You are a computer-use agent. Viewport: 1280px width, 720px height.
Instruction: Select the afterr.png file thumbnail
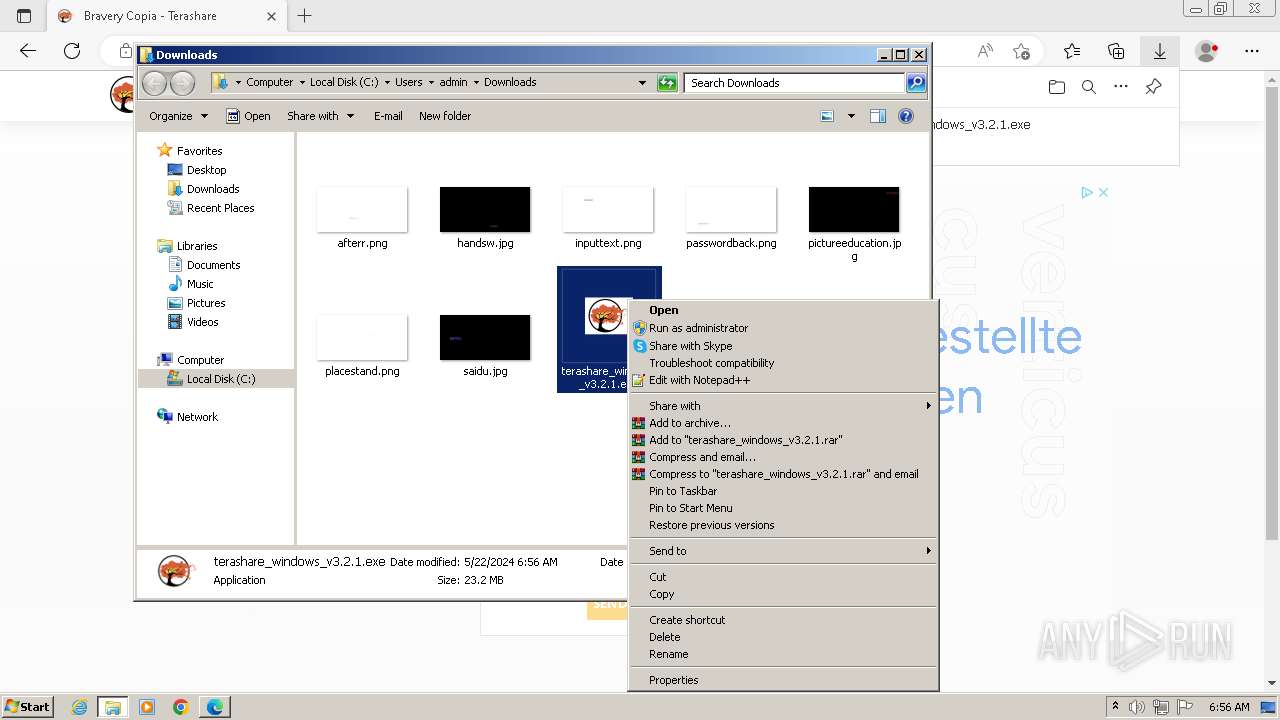tap(362, 210)
